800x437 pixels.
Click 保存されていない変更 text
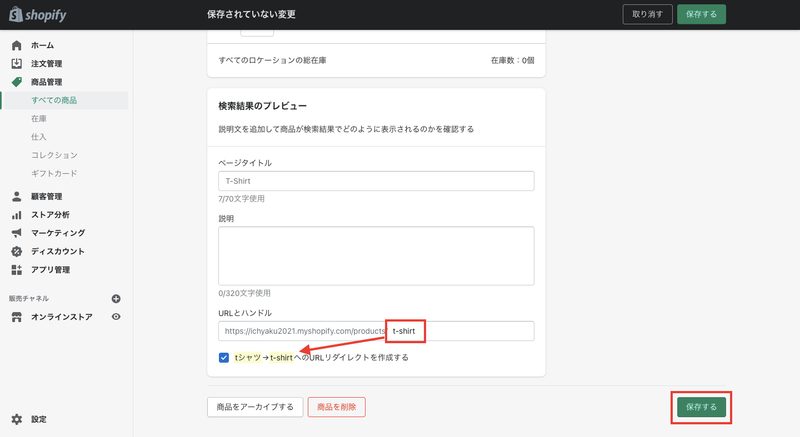[x=251, y=14]
